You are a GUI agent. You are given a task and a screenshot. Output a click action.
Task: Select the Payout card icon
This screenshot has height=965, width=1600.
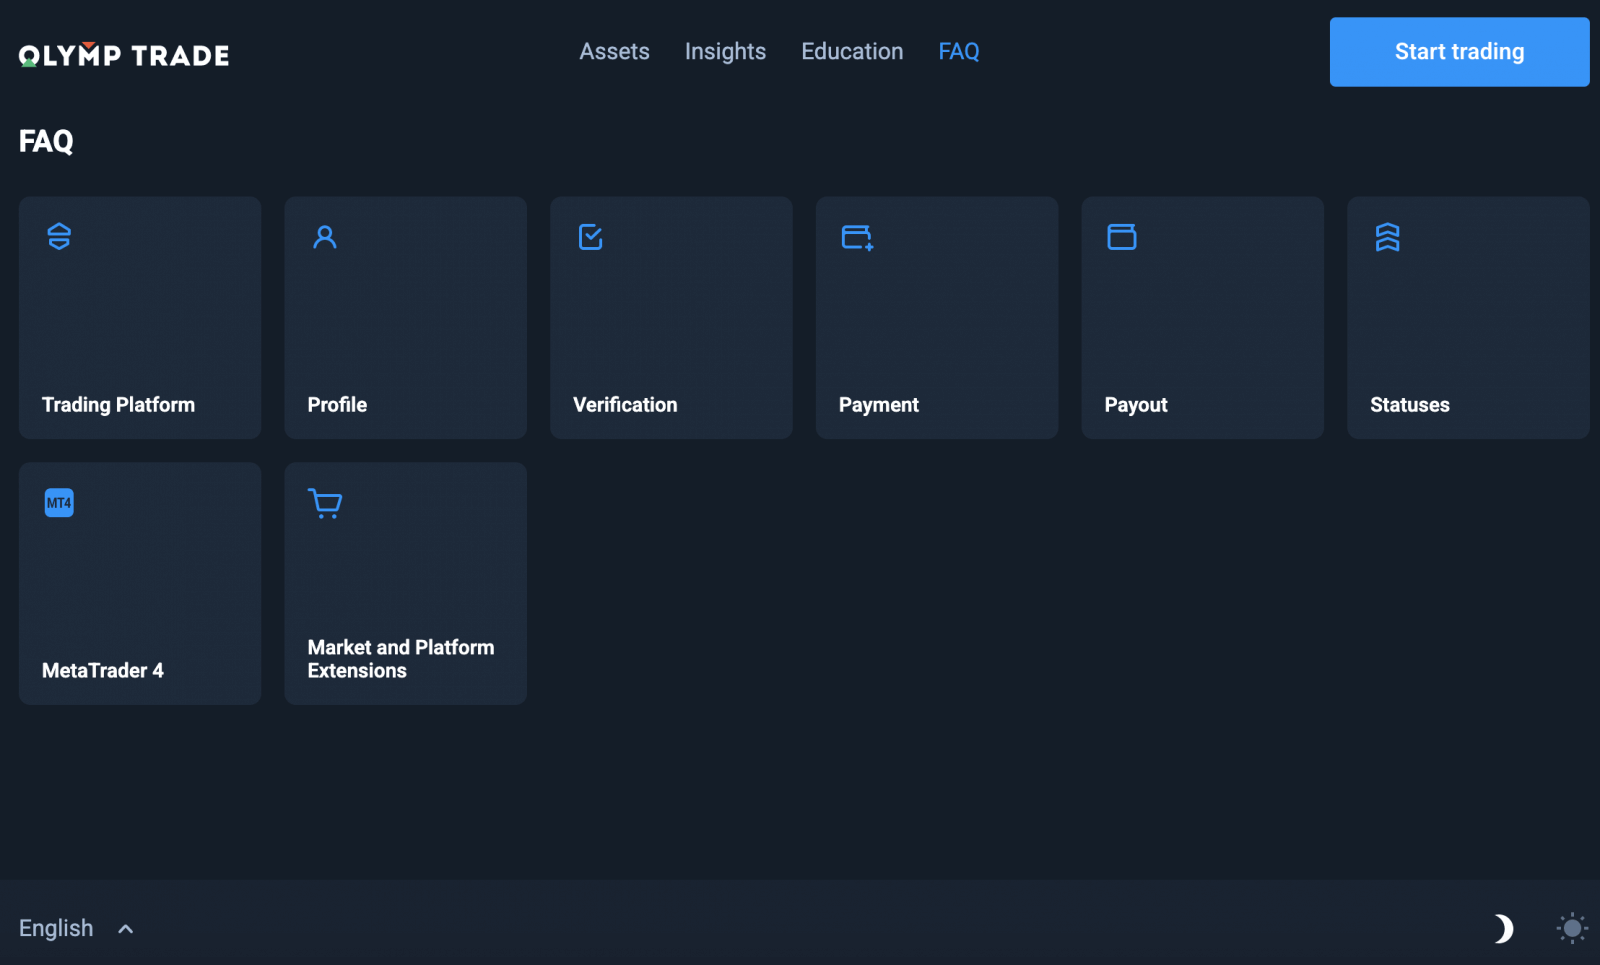(1121, 237)
